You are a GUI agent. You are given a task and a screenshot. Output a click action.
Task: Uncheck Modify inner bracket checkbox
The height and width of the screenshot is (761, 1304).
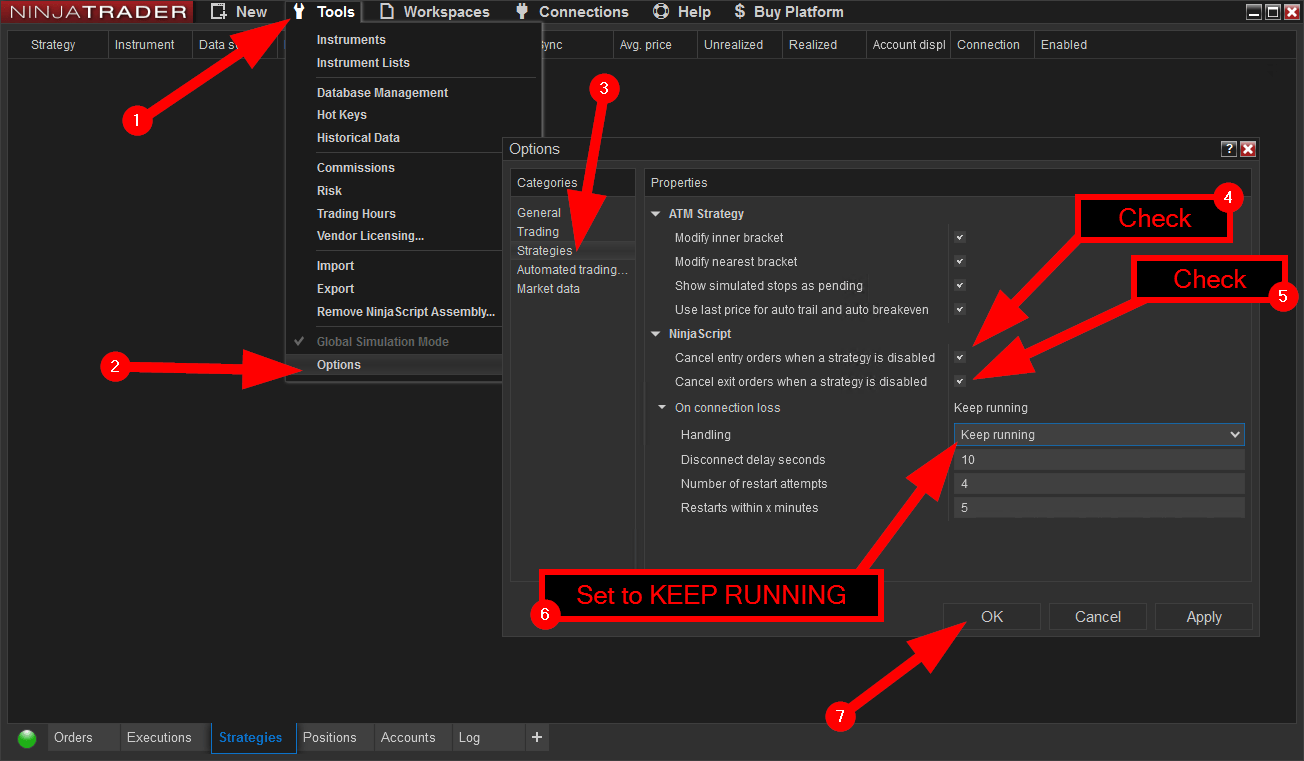click(960, 238)
